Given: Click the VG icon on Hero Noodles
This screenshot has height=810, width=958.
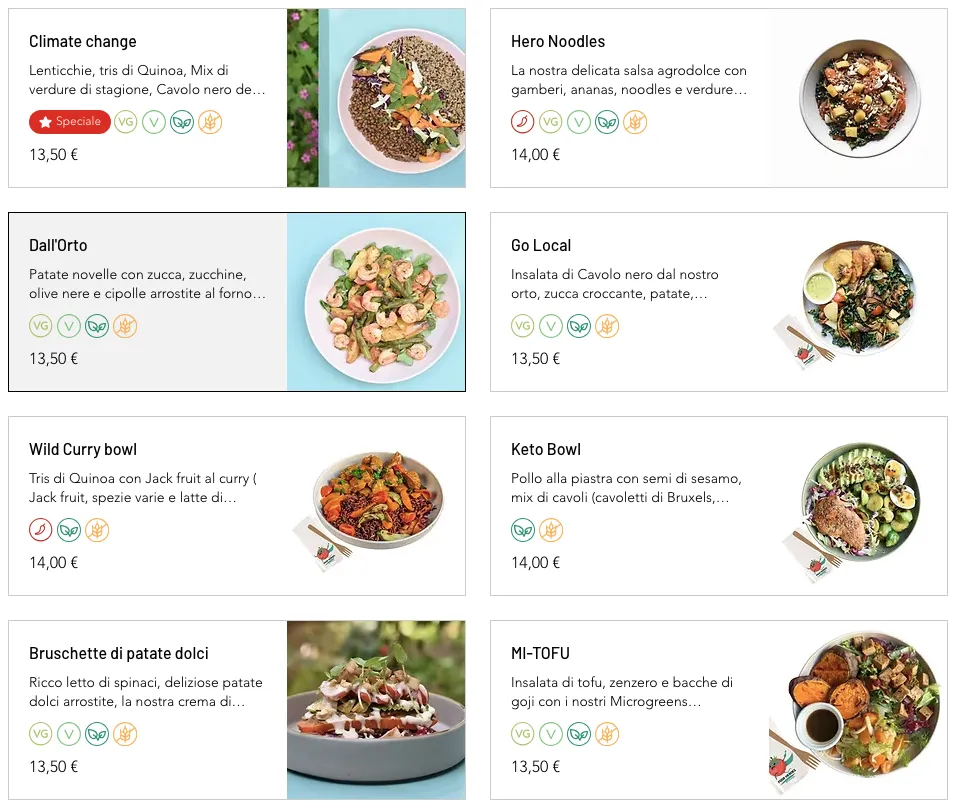Looking at the screenshot, I should tap(551, 122).
